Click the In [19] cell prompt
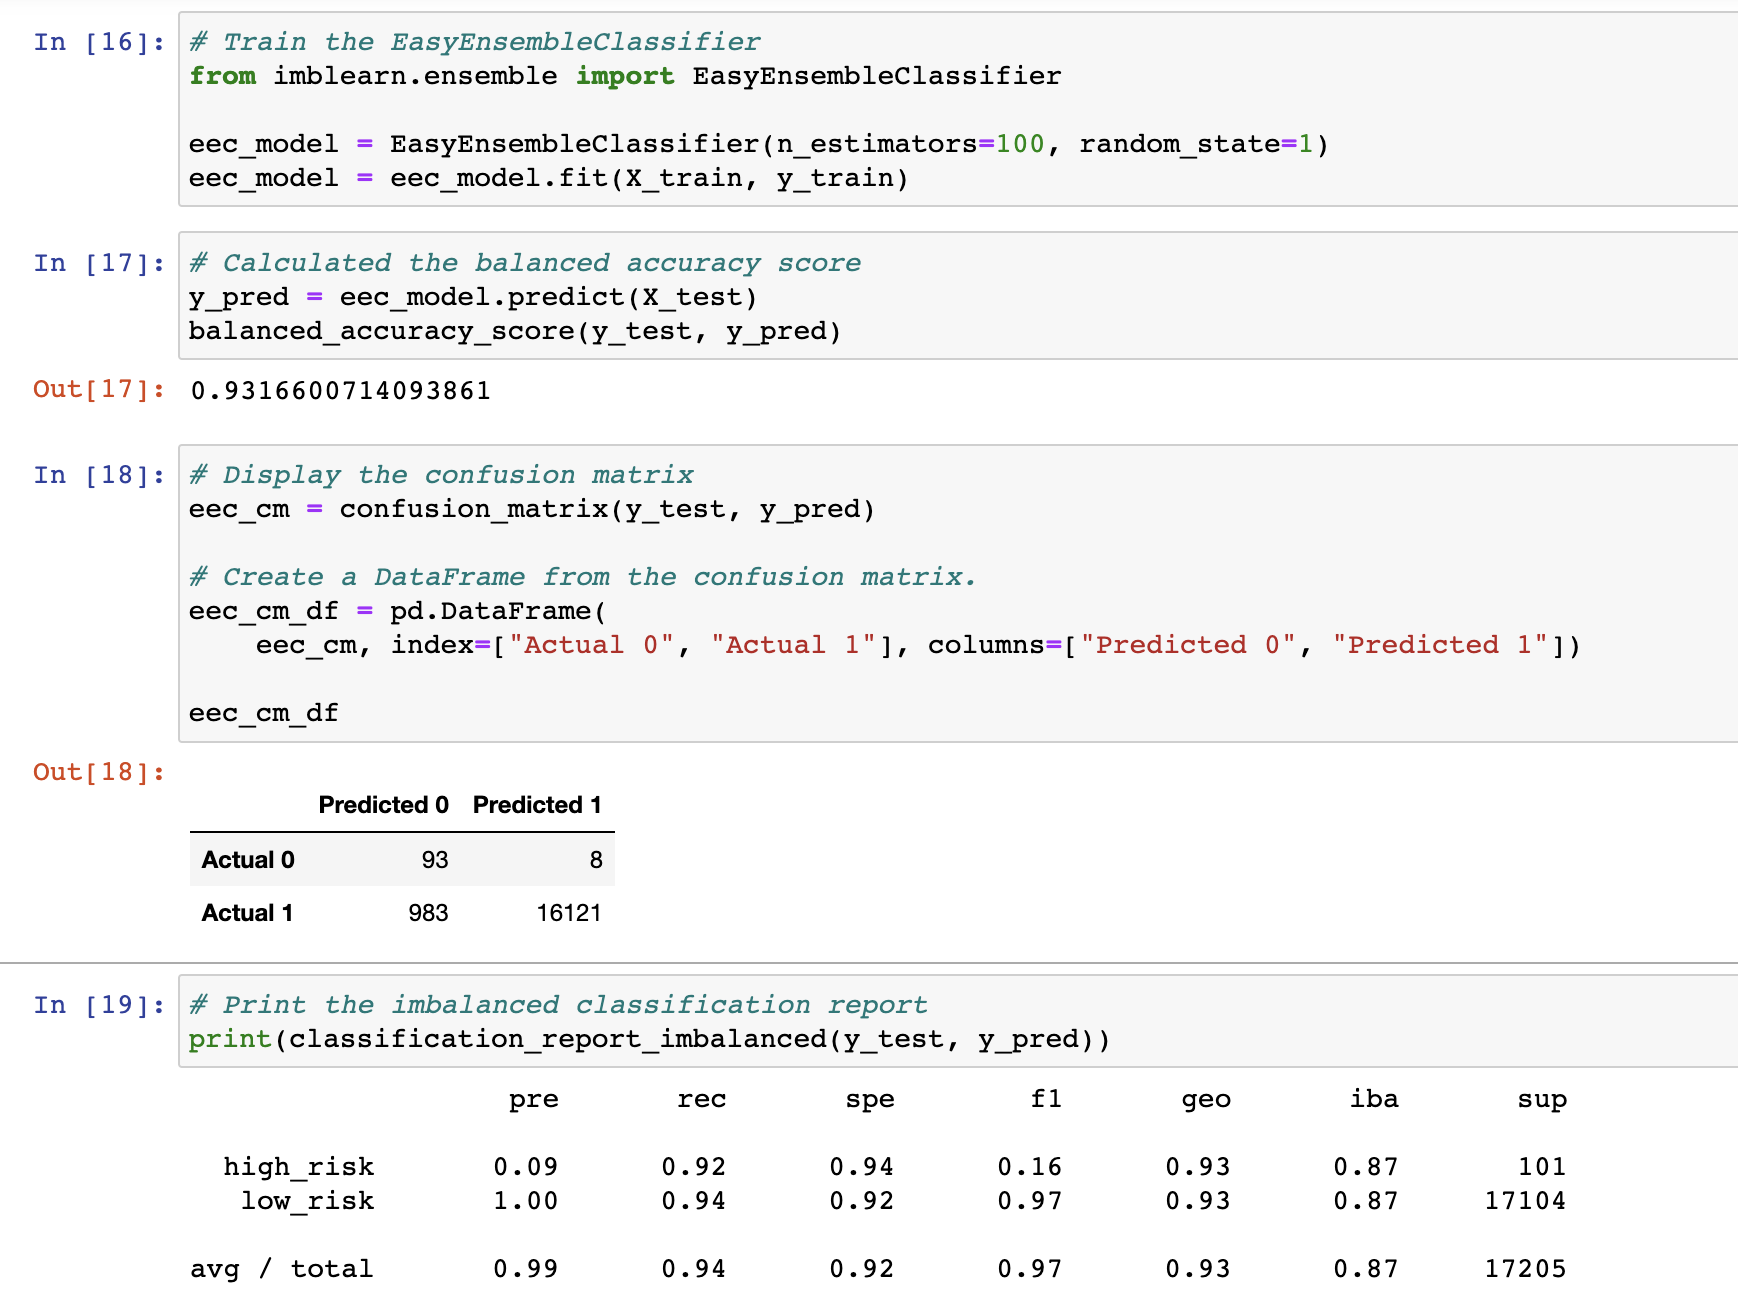 click(x=99, y=1005)
